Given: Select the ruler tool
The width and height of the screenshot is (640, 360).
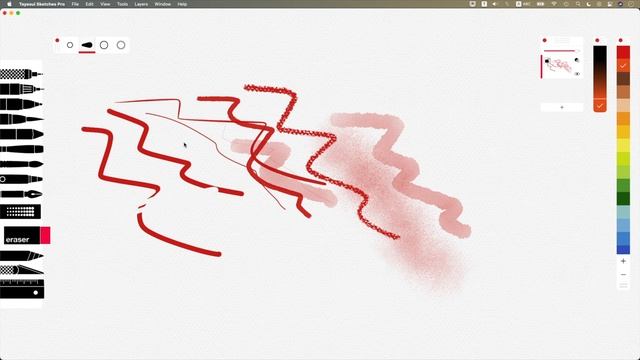Looking at the screenshot, I should coord(22,289).
